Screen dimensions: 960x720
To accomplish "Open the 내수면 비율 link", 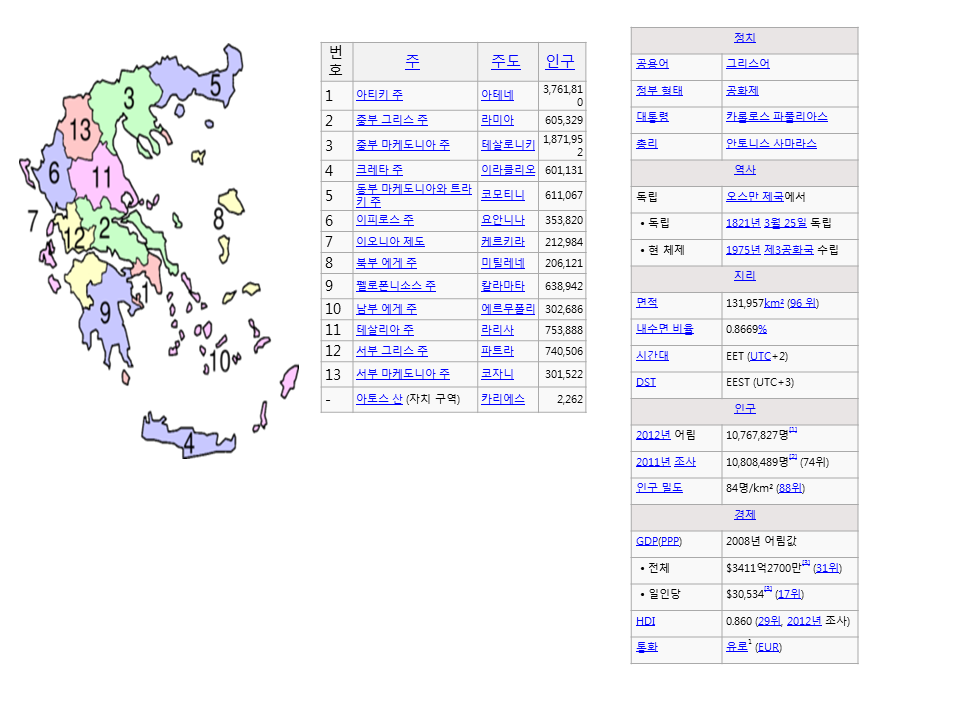I will tap(664, 329).
